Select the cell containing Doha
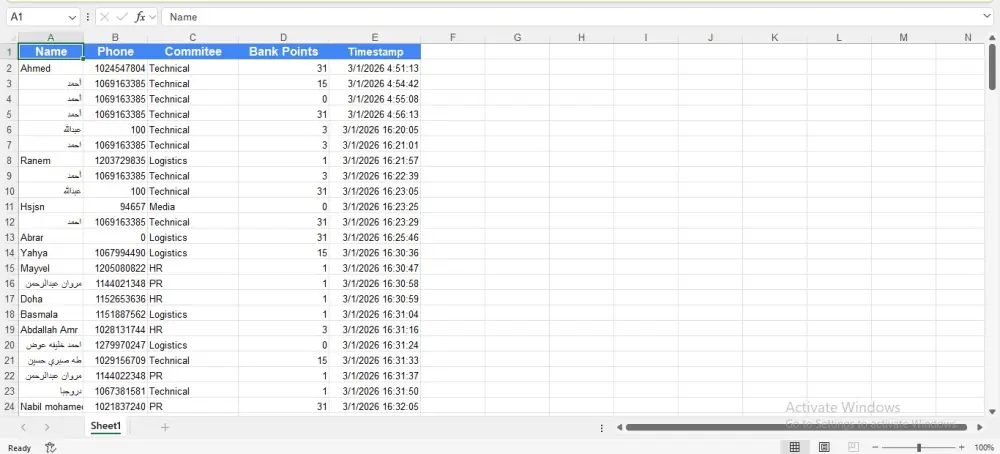Screen dimensions: 1000x454 click(51, 299)
